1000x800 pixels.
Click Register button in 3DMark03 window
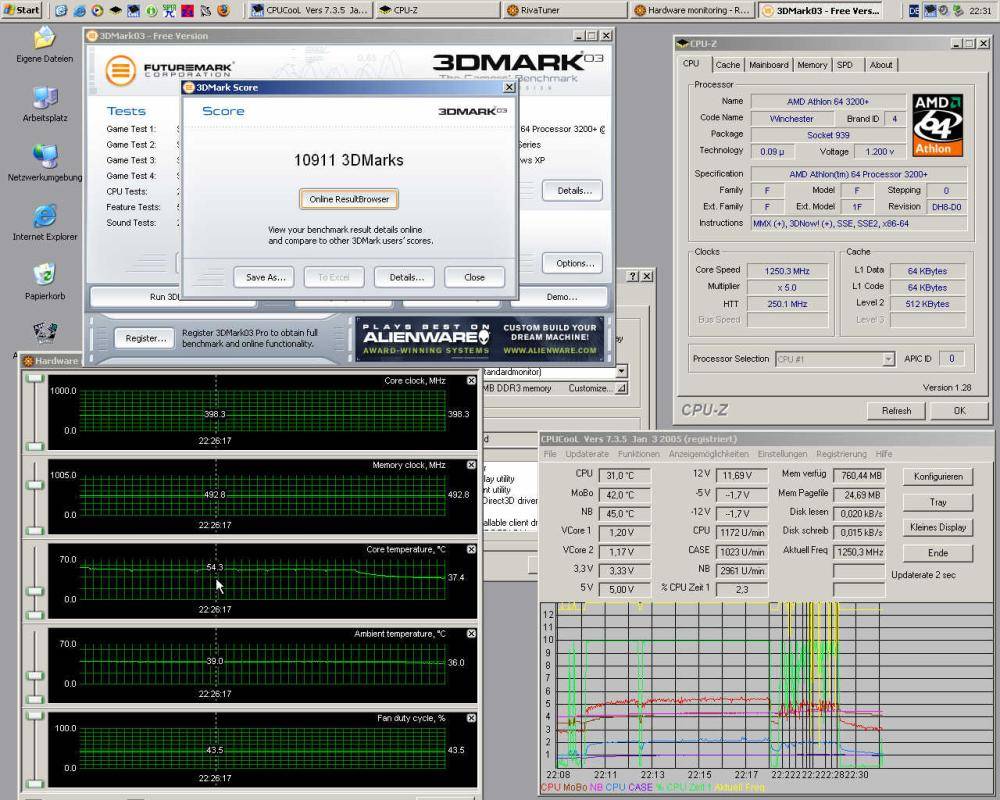tap(145, 338)
